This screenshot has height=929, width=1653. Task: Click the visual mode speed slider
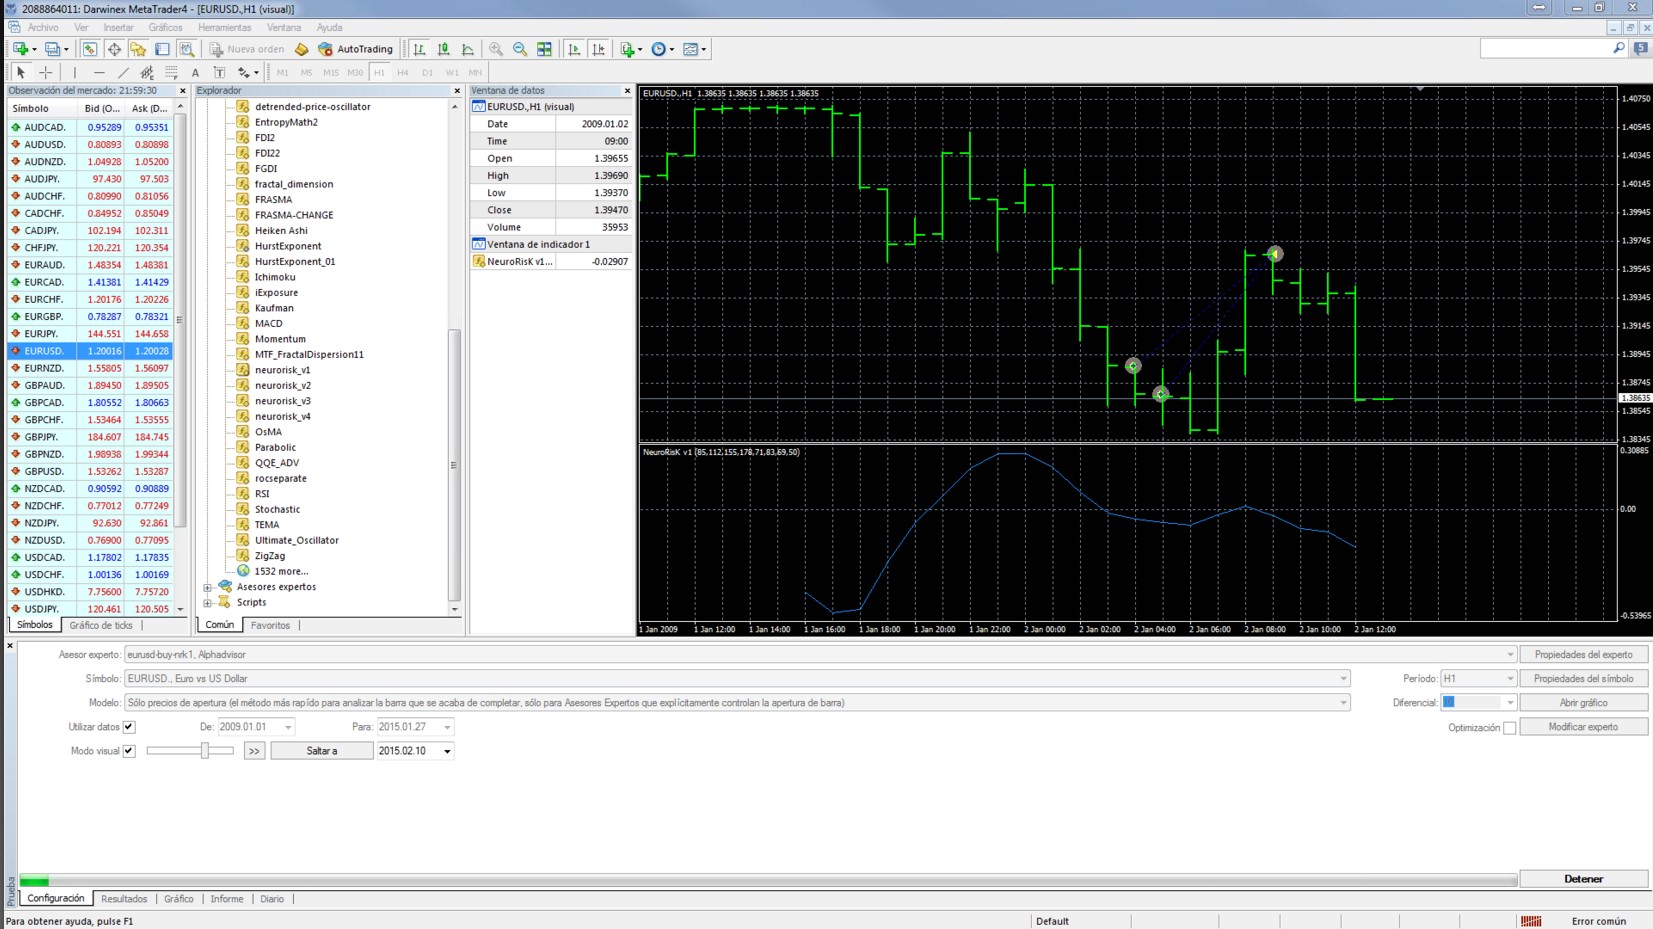(204, 751)
